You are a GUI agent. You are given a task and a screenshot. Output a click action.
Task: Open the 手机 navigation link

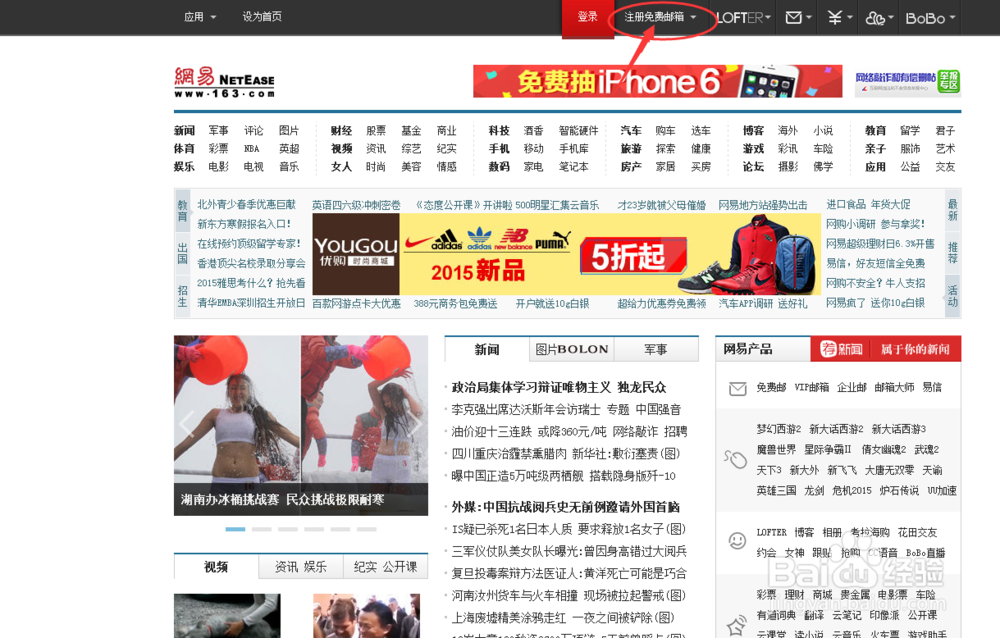coord(499,149)
